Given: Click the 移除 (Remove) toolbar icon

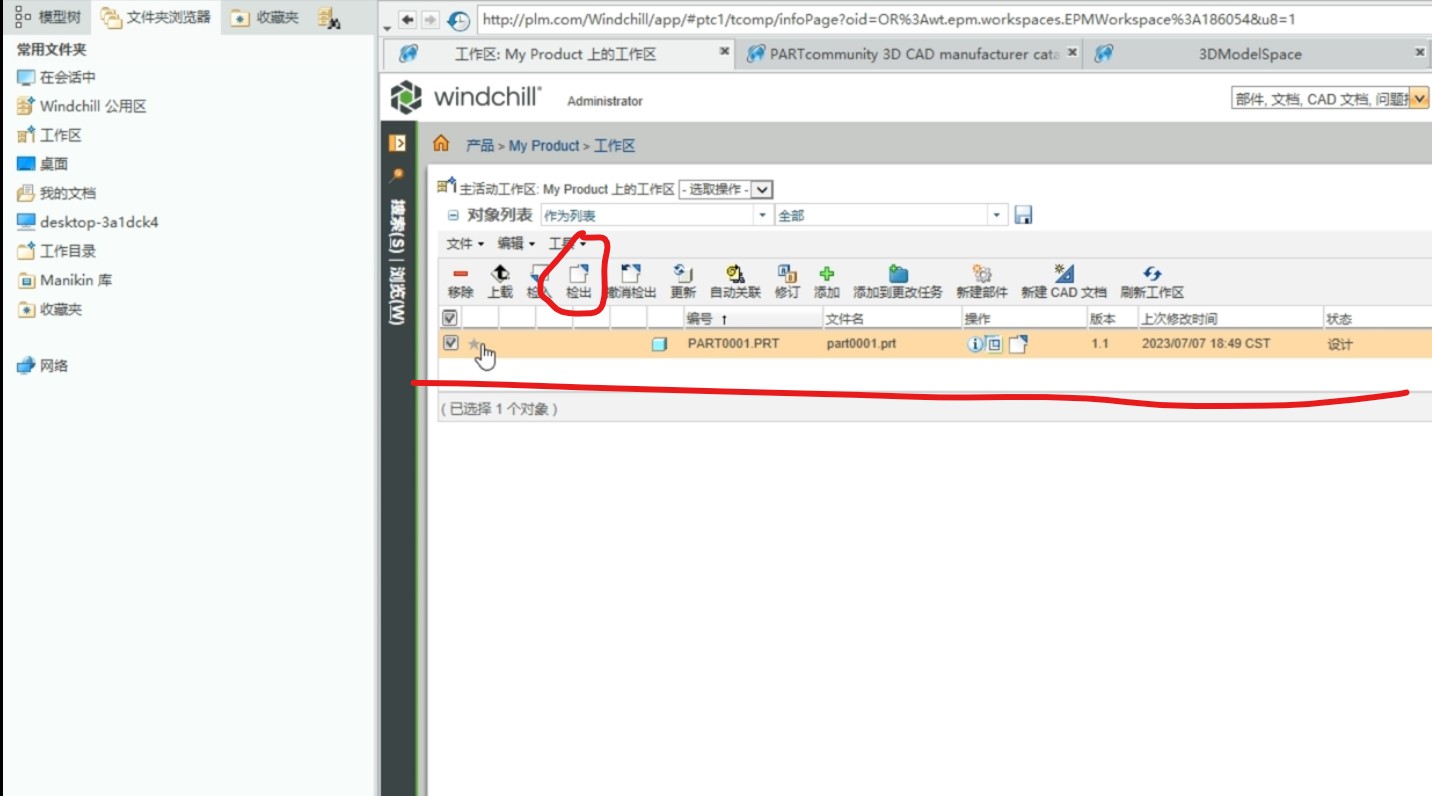Looking at the screenshot, I should (x=460, y=273).
